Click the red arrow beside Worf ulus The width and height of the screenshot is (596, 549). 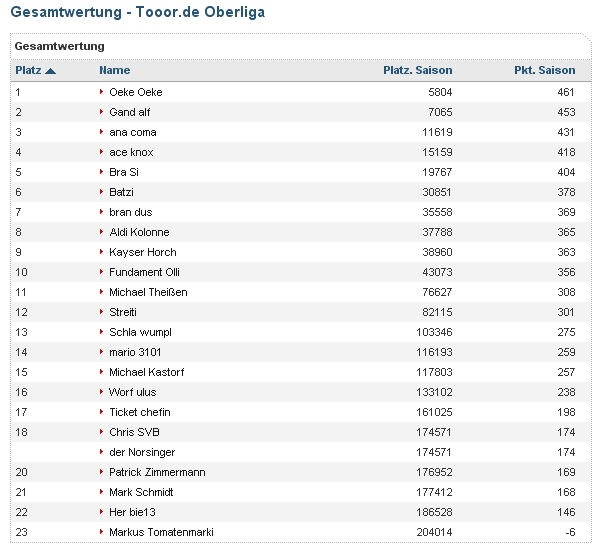(x=101, y=392)
